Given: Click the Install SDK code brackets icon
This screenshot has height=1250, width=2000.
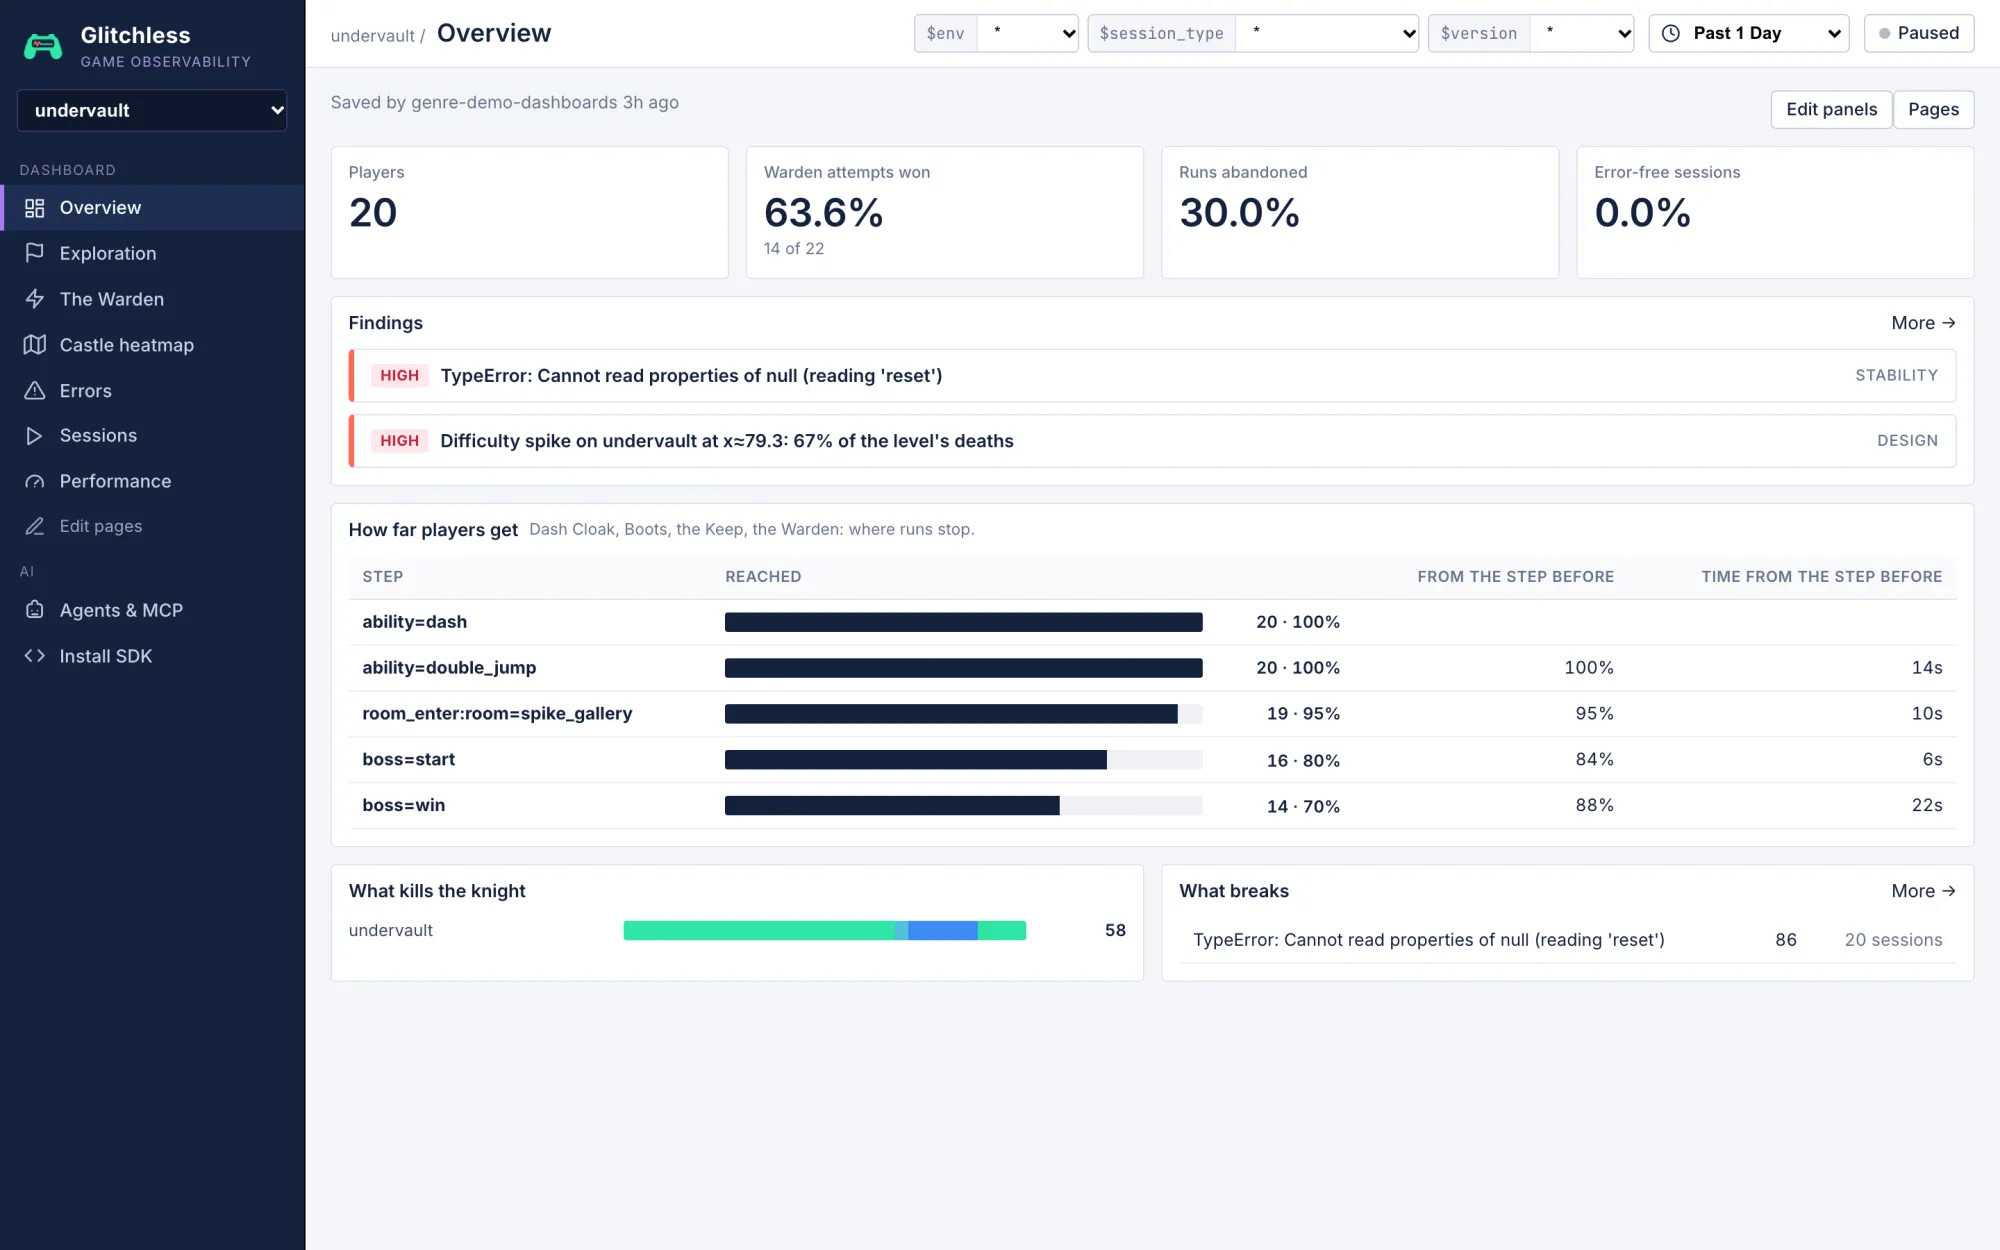Looking at the screenshot, I should click(35, 656).
